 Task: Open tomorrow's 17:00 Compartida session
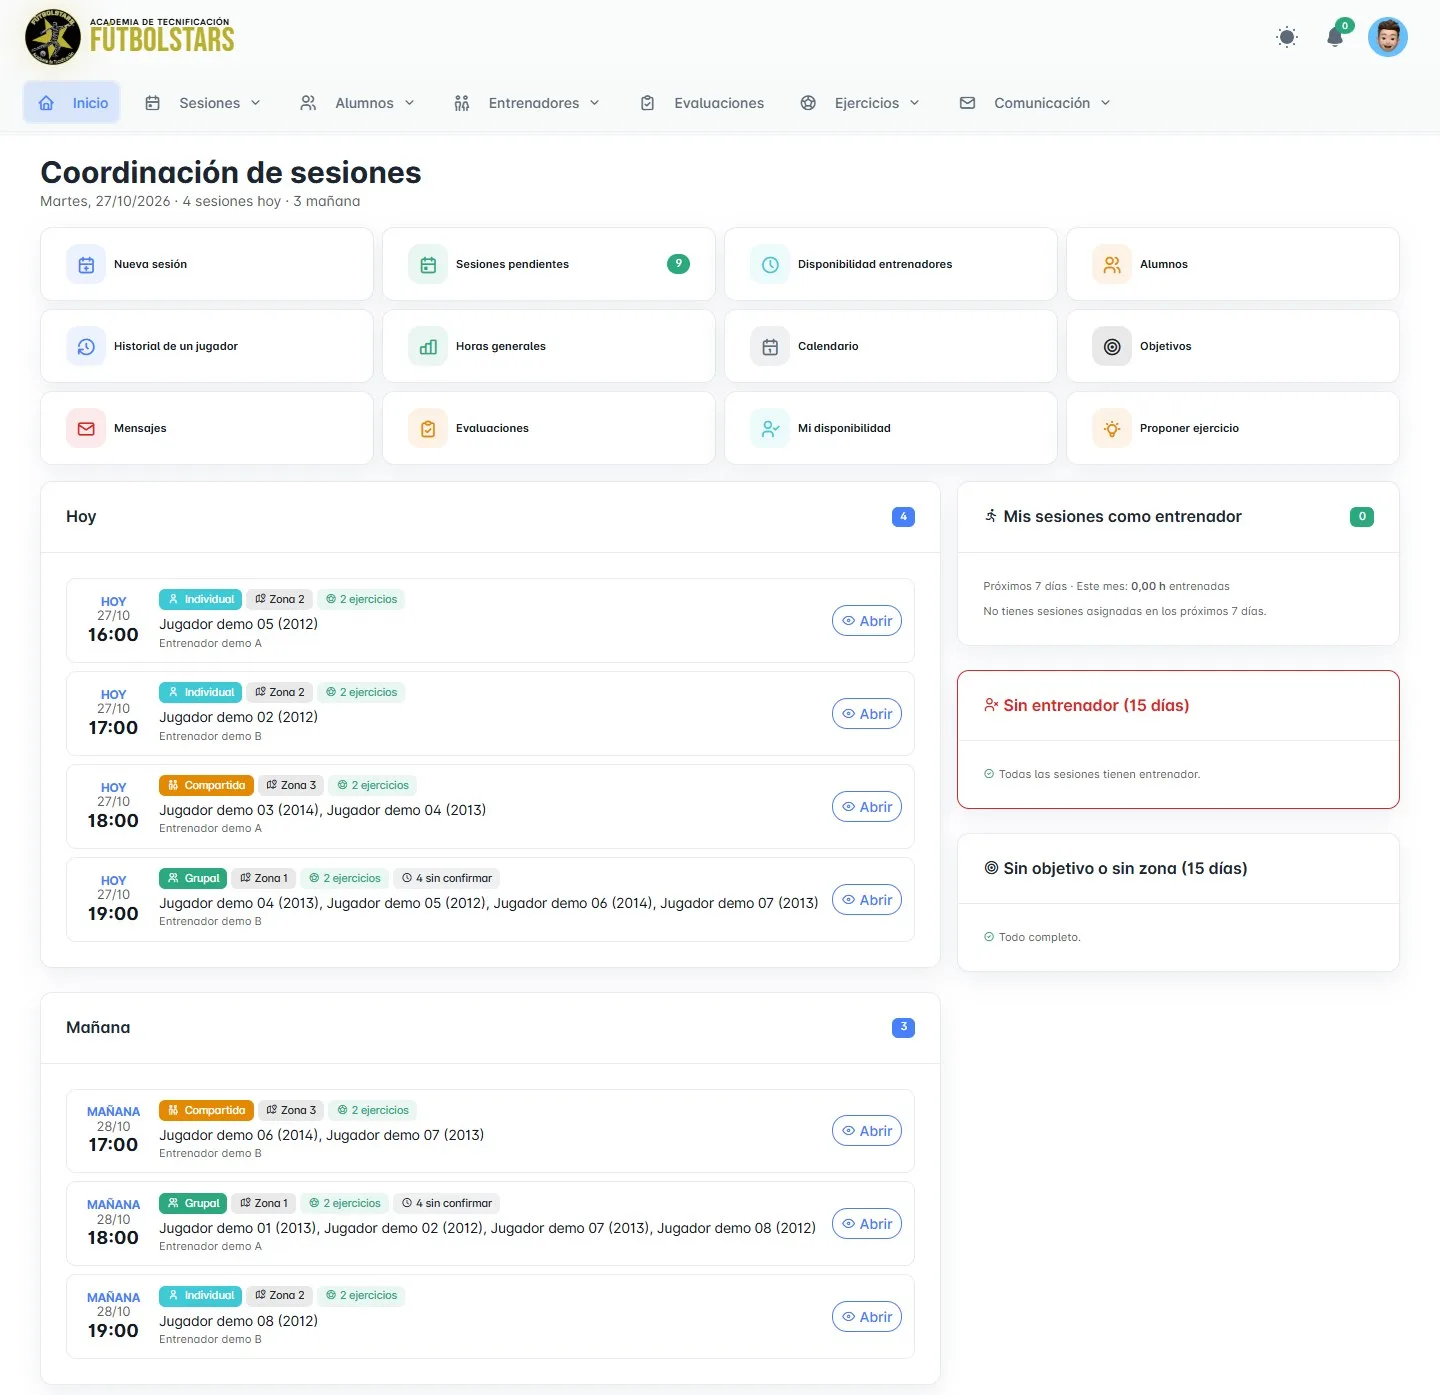[867, 1131]
